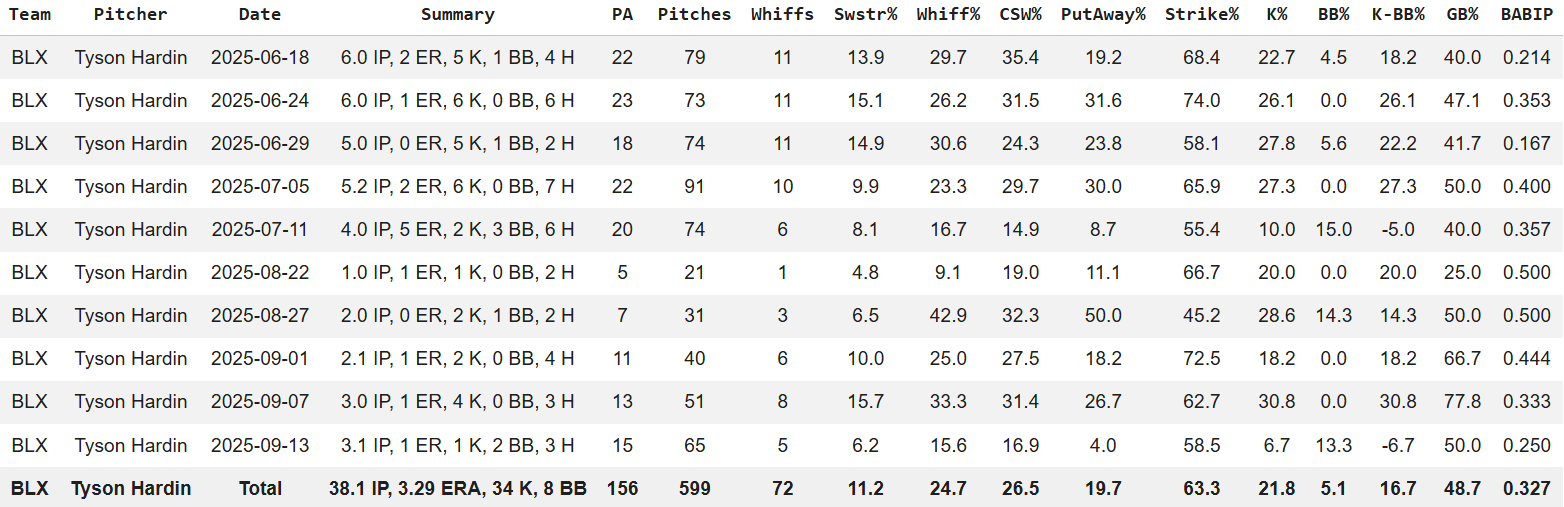This screenshot has width=1564, height=507.
Task: Select the 2025-09-13 date cell
Action: pos(260,445)
